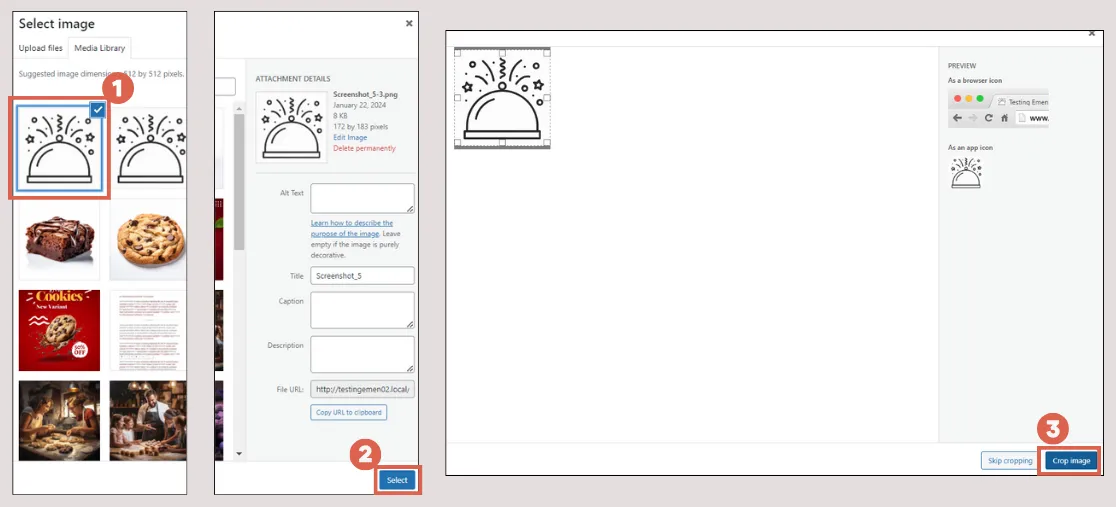The height and width of the screenshot is (507, 1116).
Task: Uncheck the selected dome image checkmark
Action: coord(97,109)
